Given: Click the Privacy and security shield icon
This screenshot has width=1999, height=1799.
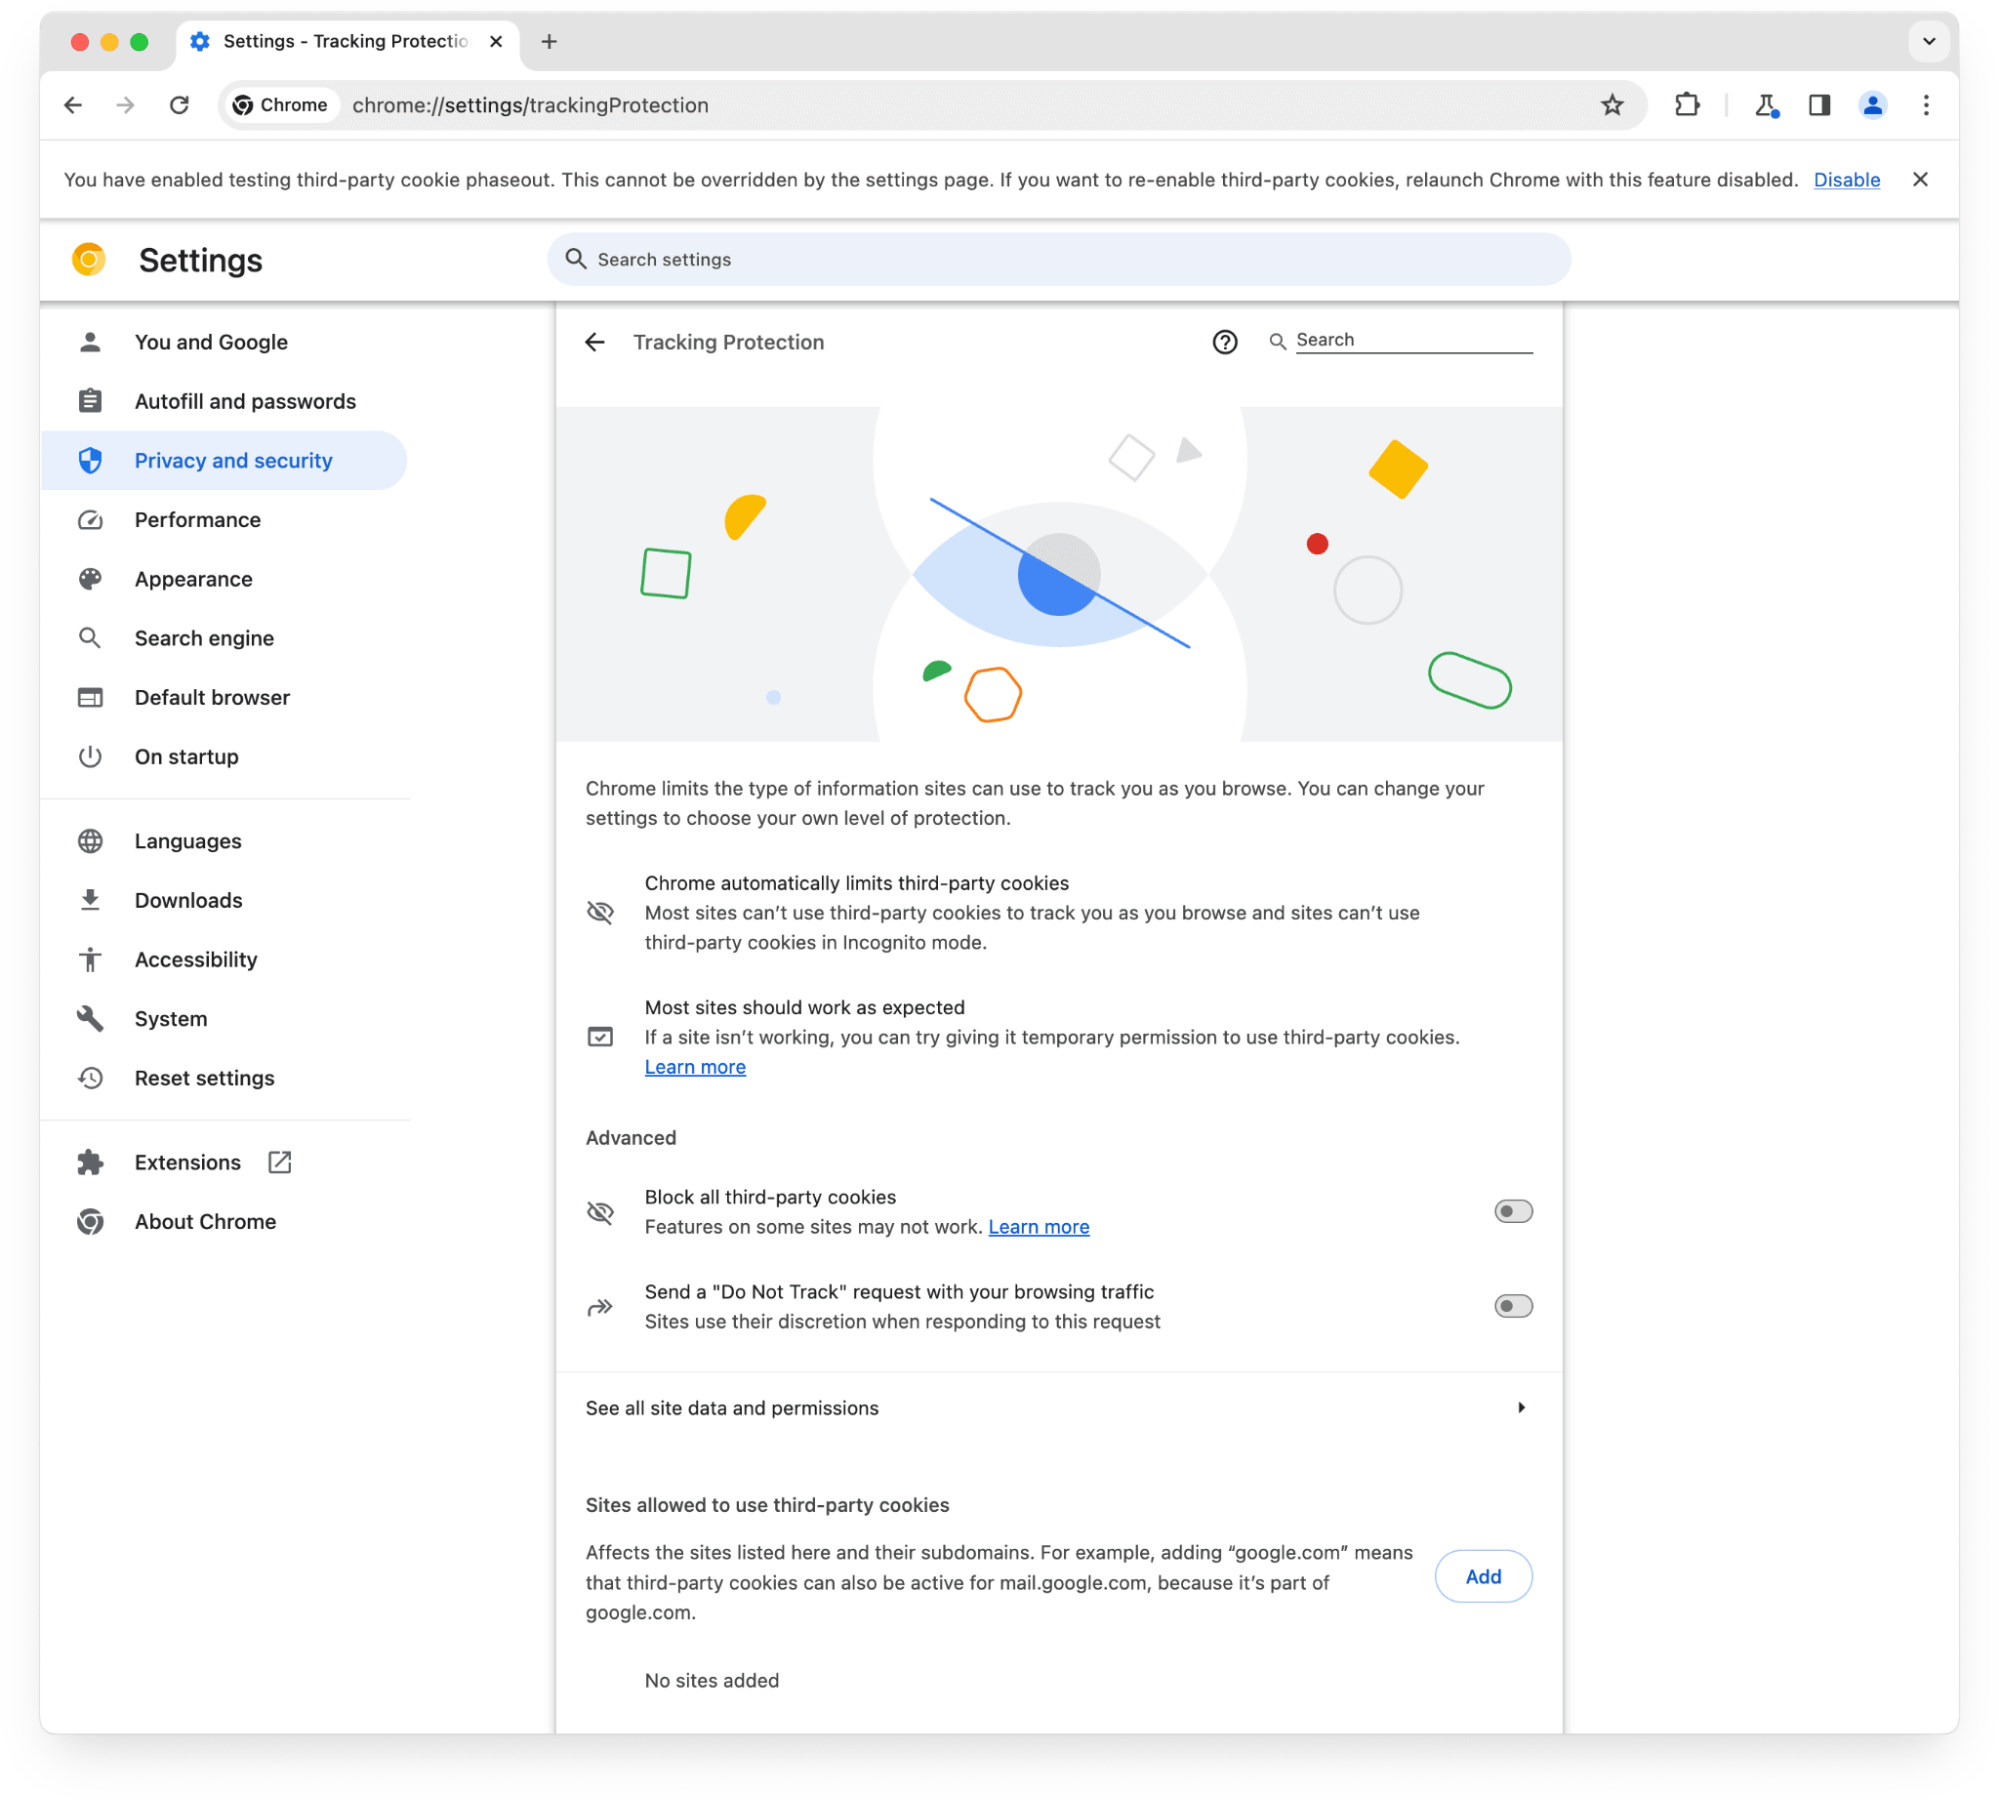Looking at the screenshot, I should 92,460.
